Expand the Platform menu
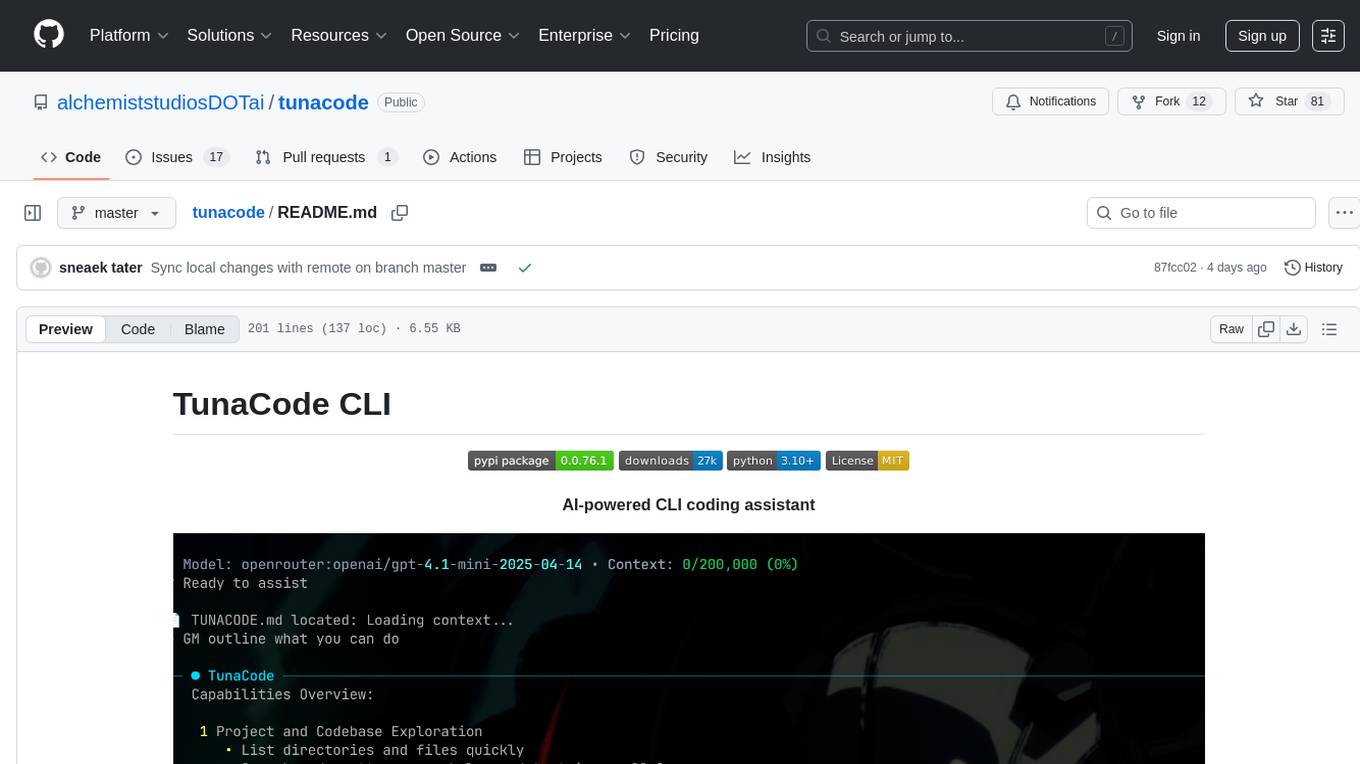Viewport: 1360px width, 764px height. 129,35
